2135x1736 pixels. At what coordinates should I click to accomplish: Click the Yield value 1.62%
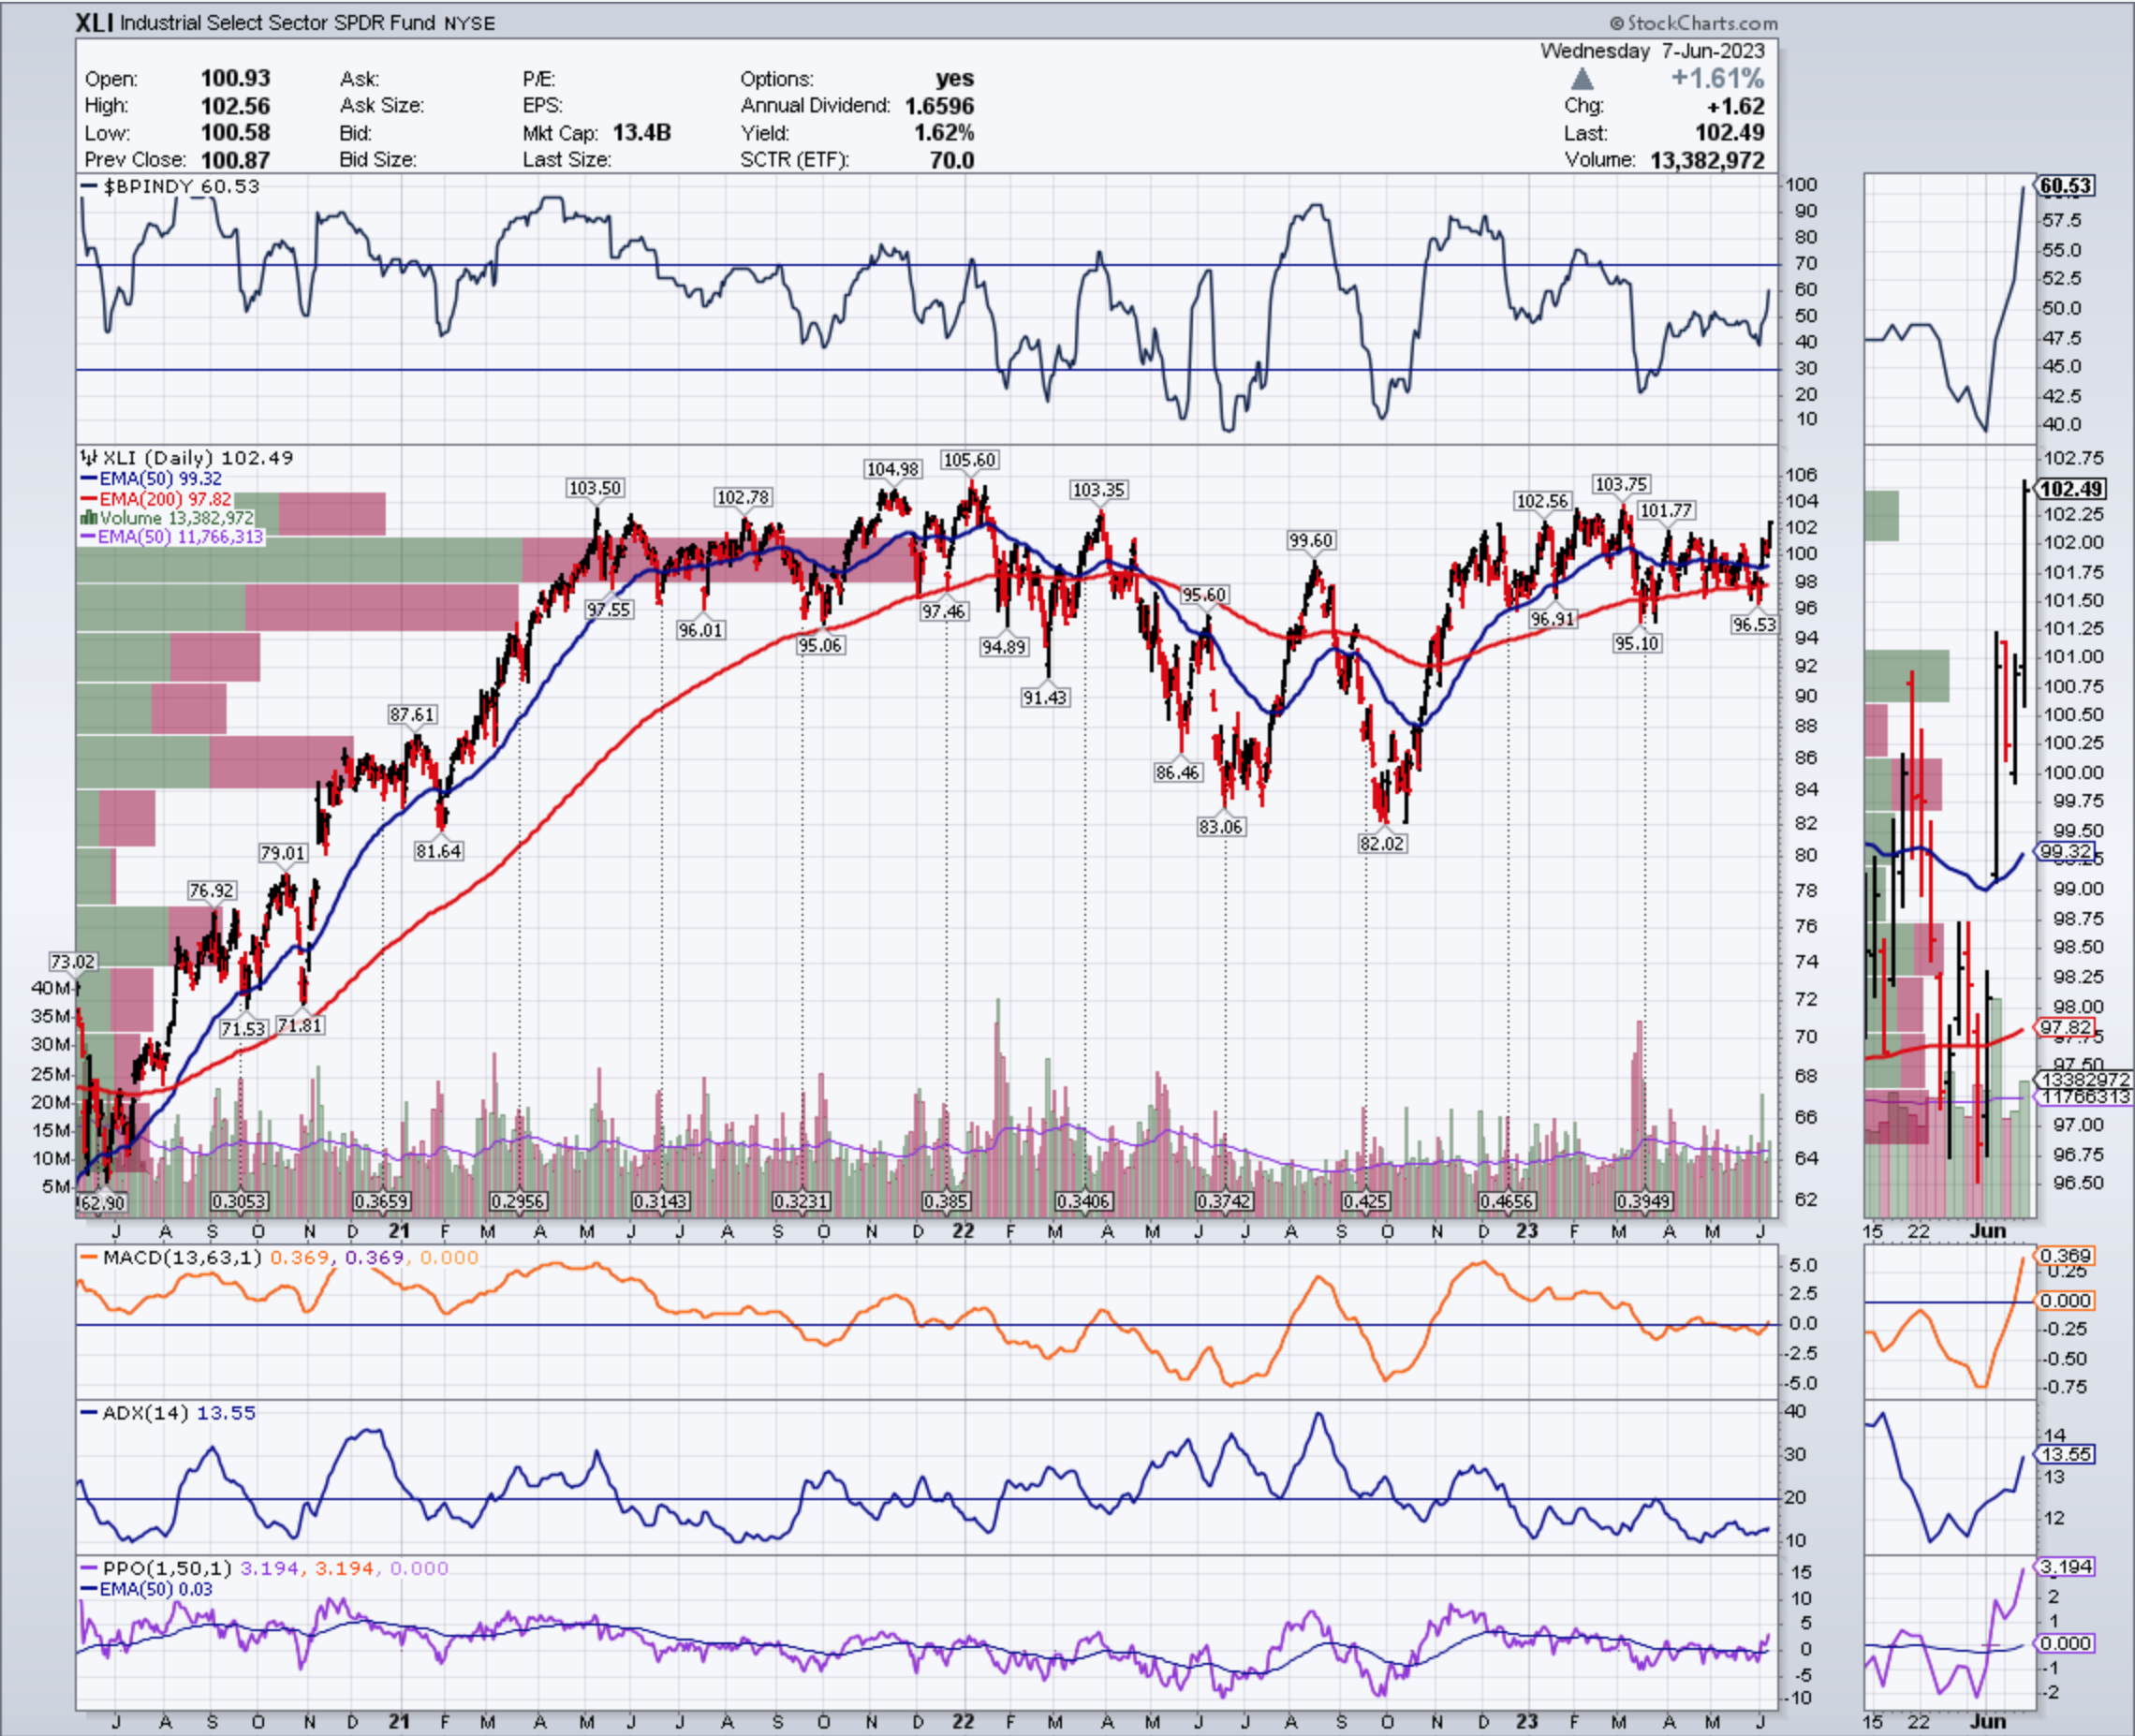944,132
